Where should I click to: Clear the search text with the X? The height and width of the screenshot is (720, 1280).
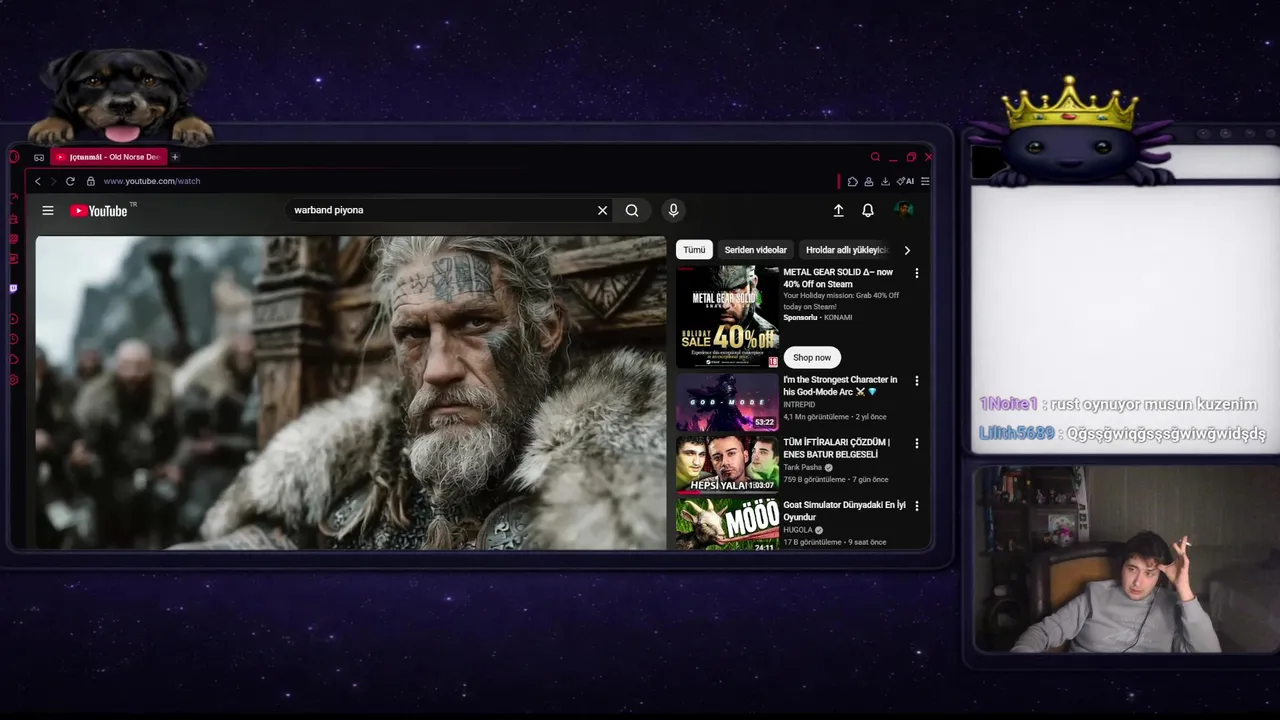point(602,210)
